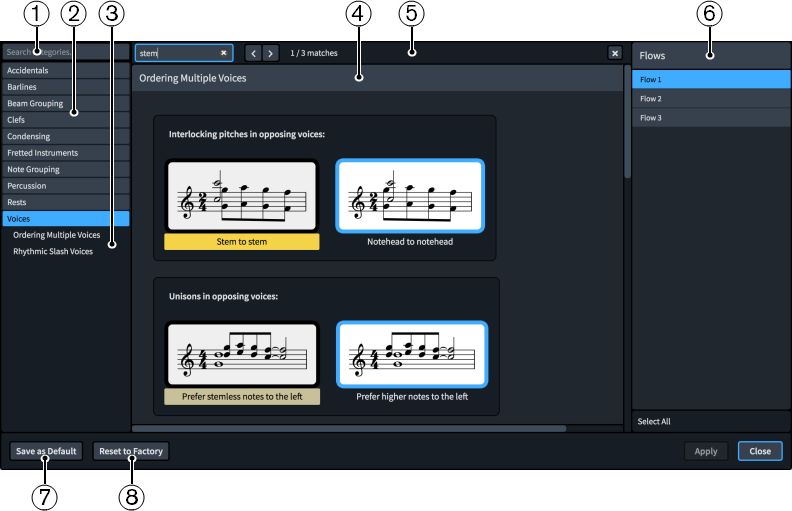Select Flow 2 in the Flows list

click(x=711, y=98)
